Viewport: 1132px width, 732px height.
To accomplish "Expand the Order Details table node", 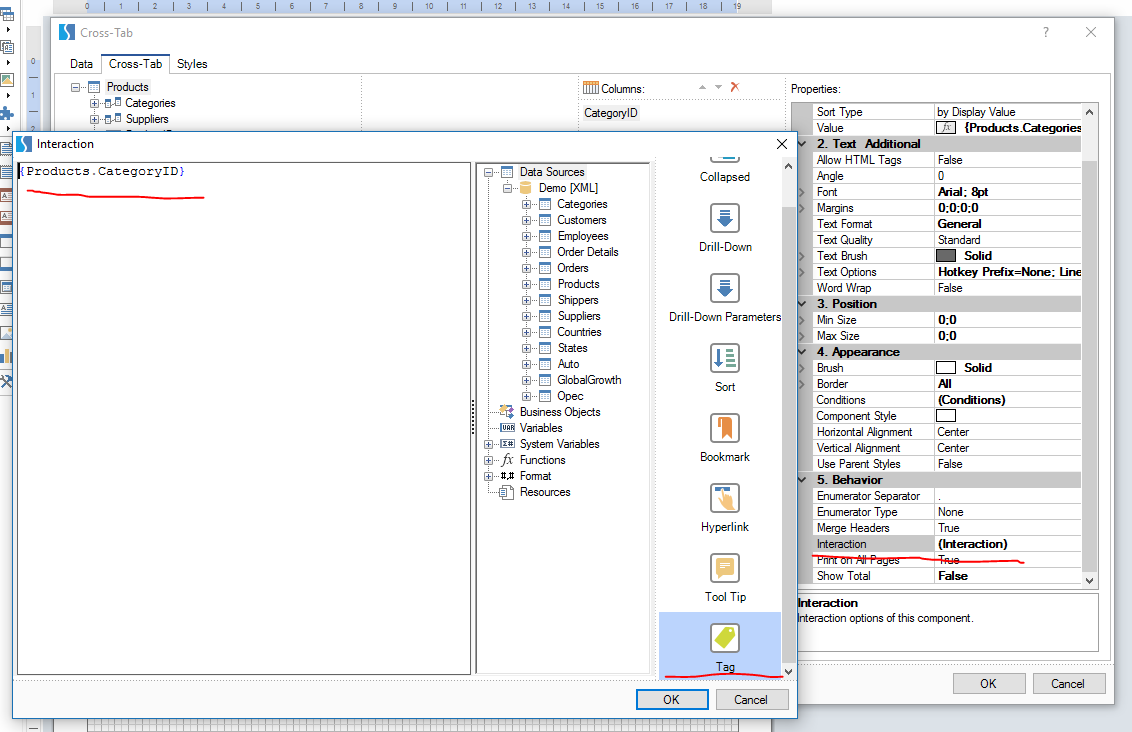I will click(x=526, y=252).
